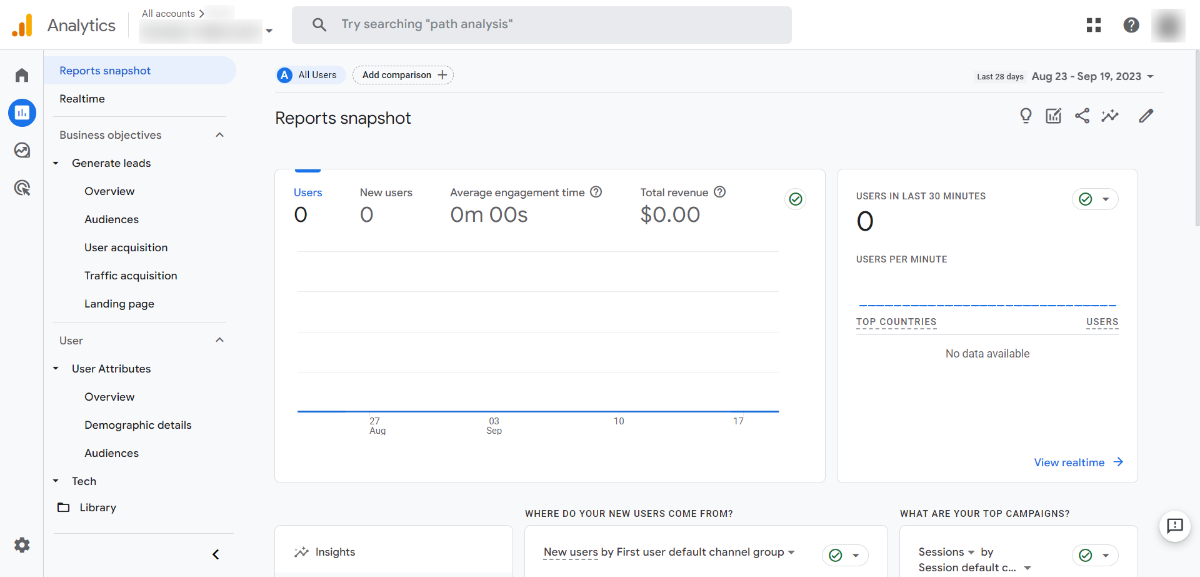Viewport: 1200px width, 577px height.
Task: Collapse the Generate leads tree group
Action: (x=57, y=163)
